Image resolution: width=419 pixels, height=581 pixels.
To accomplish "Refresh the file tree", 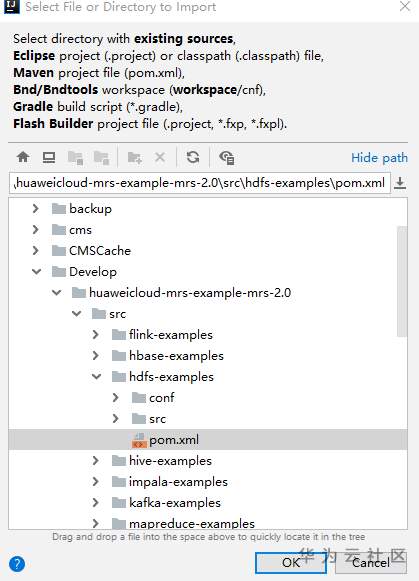I will click(x=193, y=157).
